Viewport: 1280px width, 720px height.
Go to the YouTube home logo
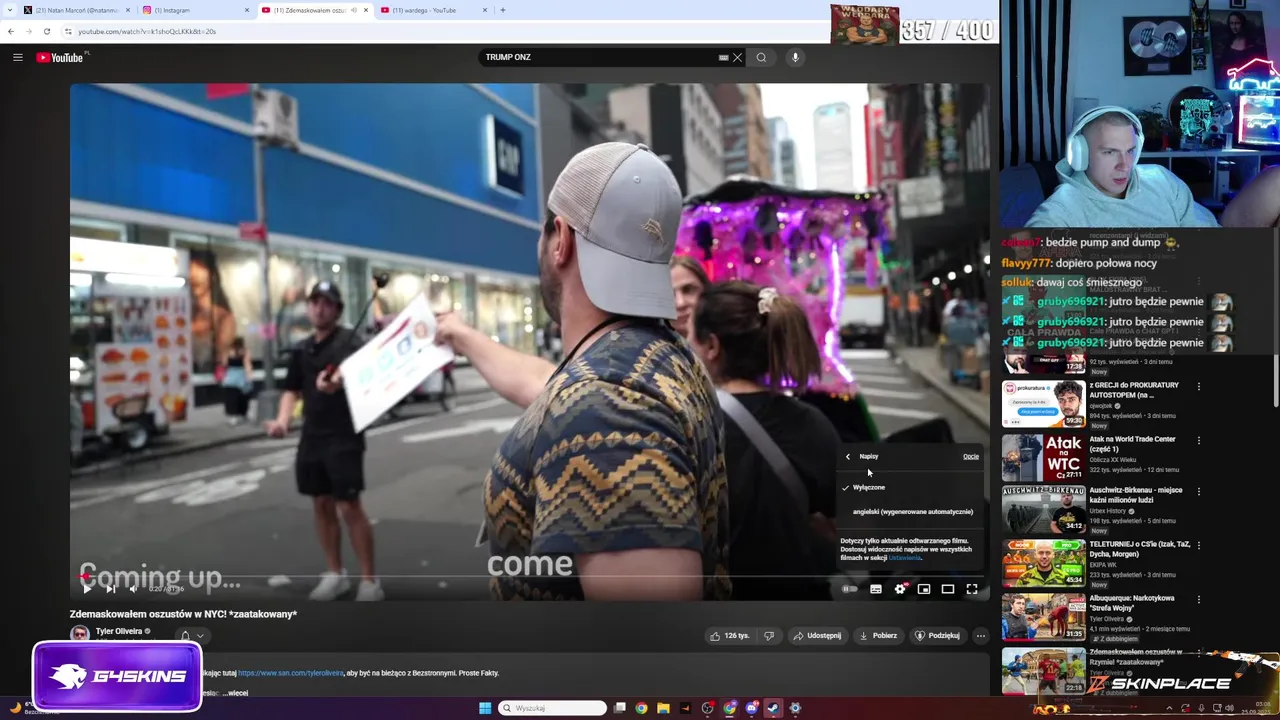tap(60, 57)
